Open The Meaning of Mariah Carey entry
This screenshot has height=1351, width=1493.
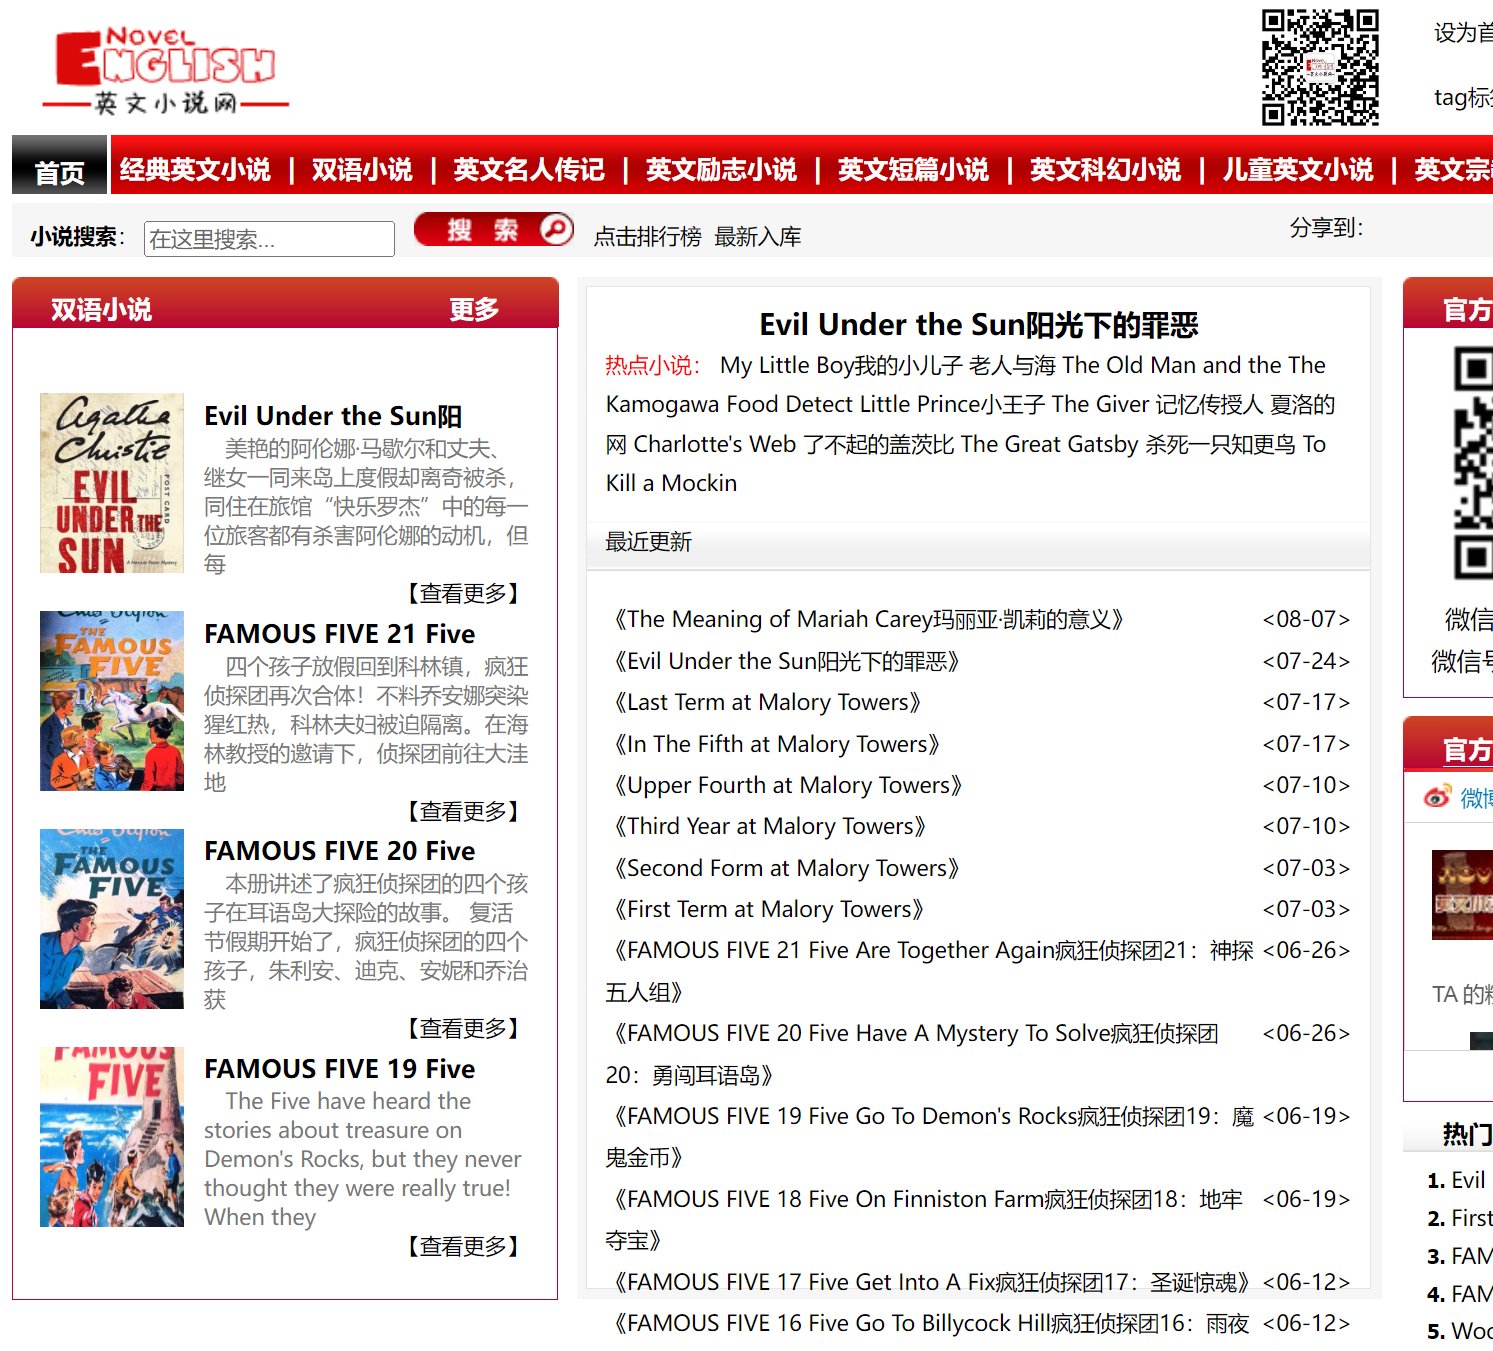[x=870, y=620]
